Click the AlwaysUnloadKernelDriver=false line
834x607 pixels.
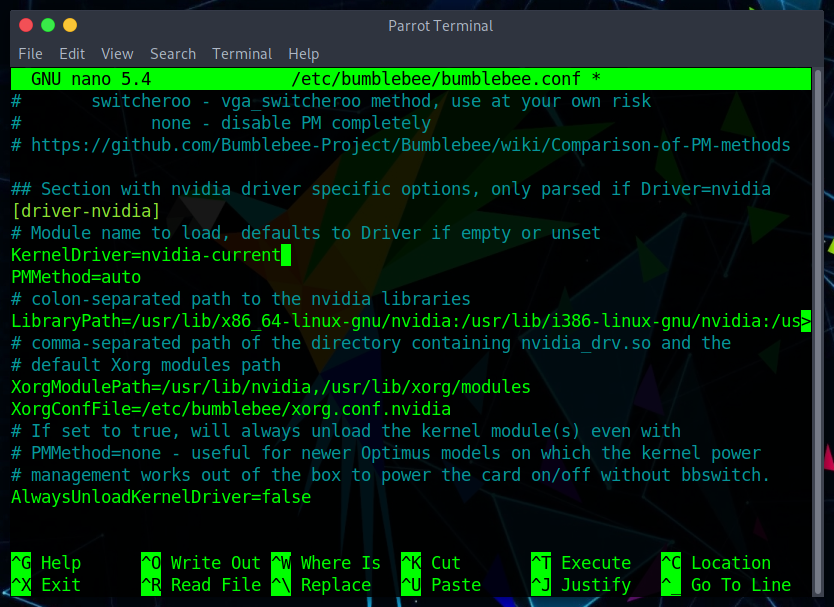[161, 497]
